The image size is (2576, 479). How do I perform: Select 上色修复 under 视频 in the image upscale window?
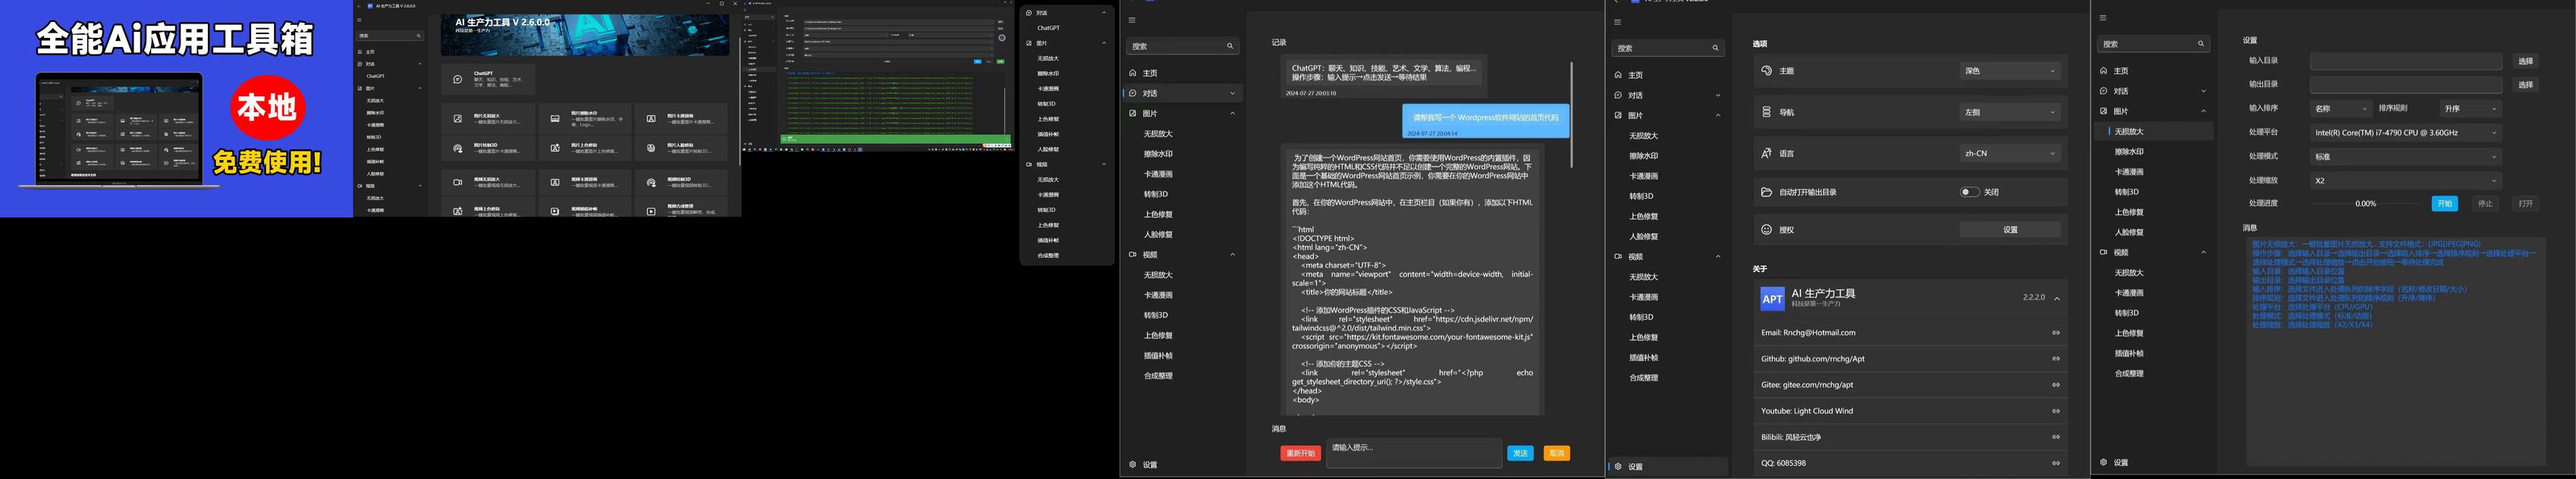pyautogui.click(x=2129, y=333)
